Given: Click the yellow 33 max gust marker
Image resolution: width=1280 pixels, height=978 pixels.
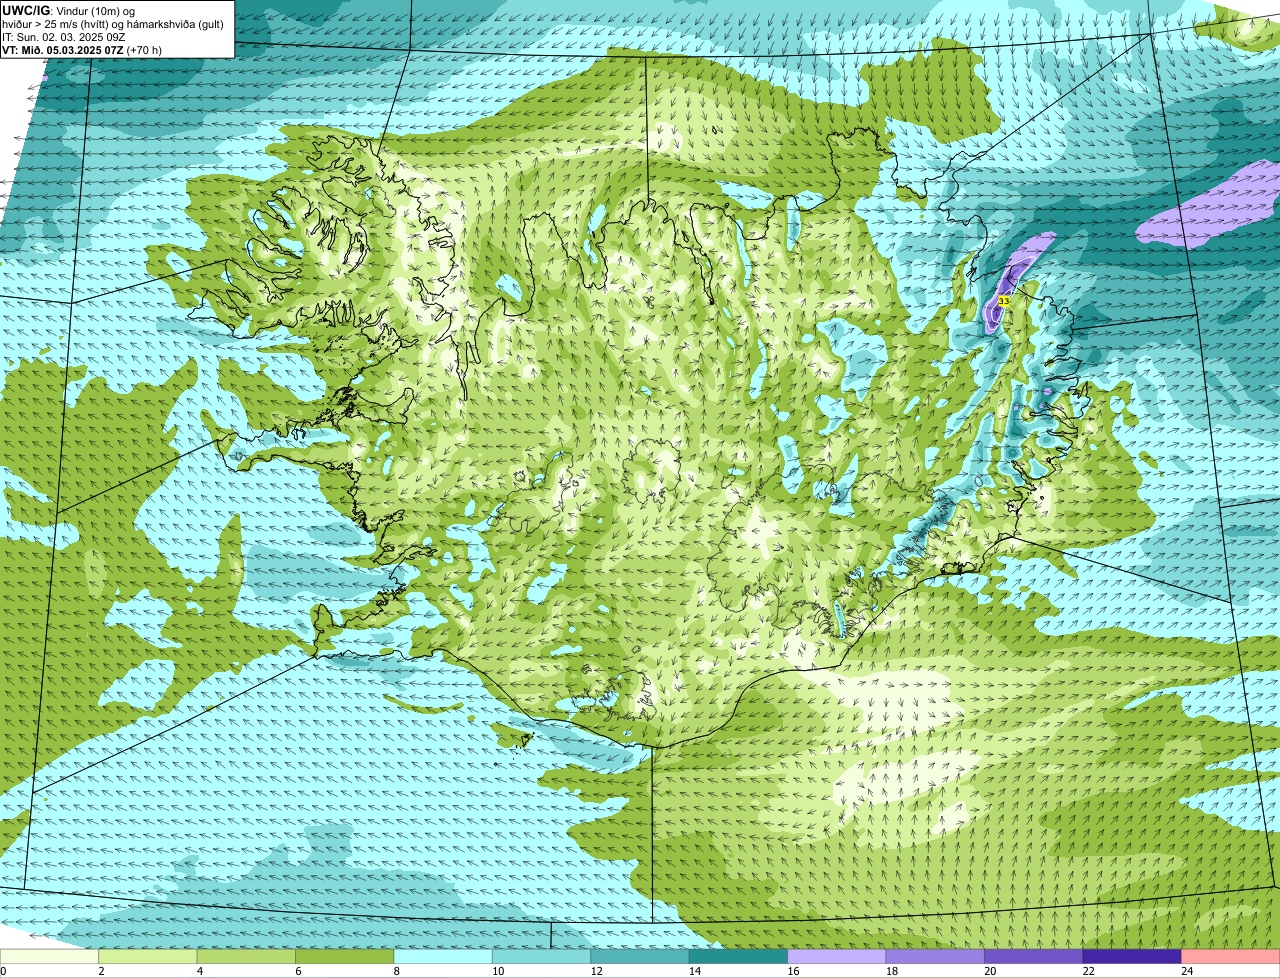Looking at the screenshot, I should (x=1003, y=300).
